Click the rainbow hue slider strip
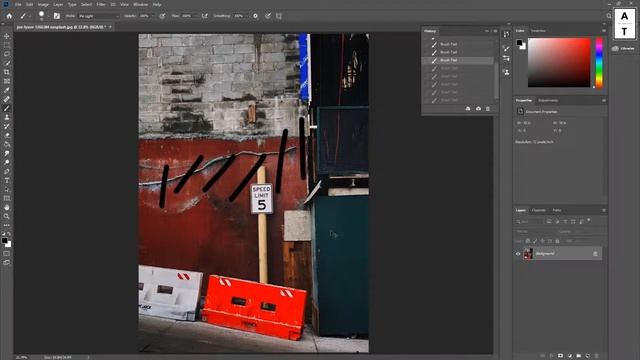The width and height of the screenshot is (640, 360). 599,62
